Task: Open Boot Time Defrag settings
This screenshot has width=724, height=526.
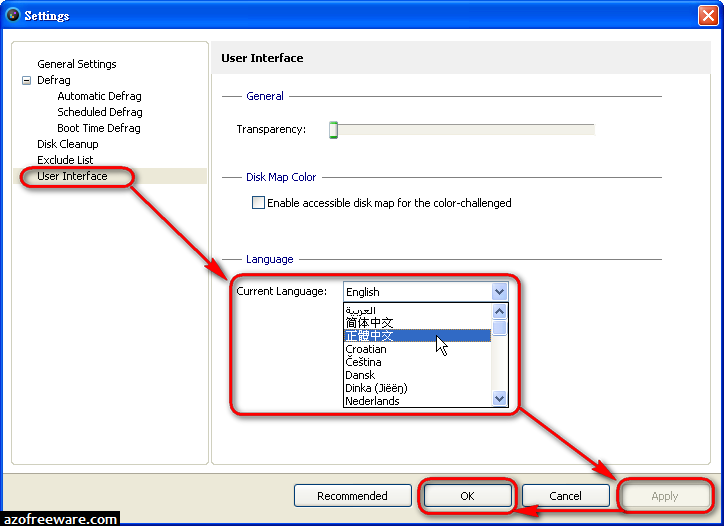Action: coord(99,128)
